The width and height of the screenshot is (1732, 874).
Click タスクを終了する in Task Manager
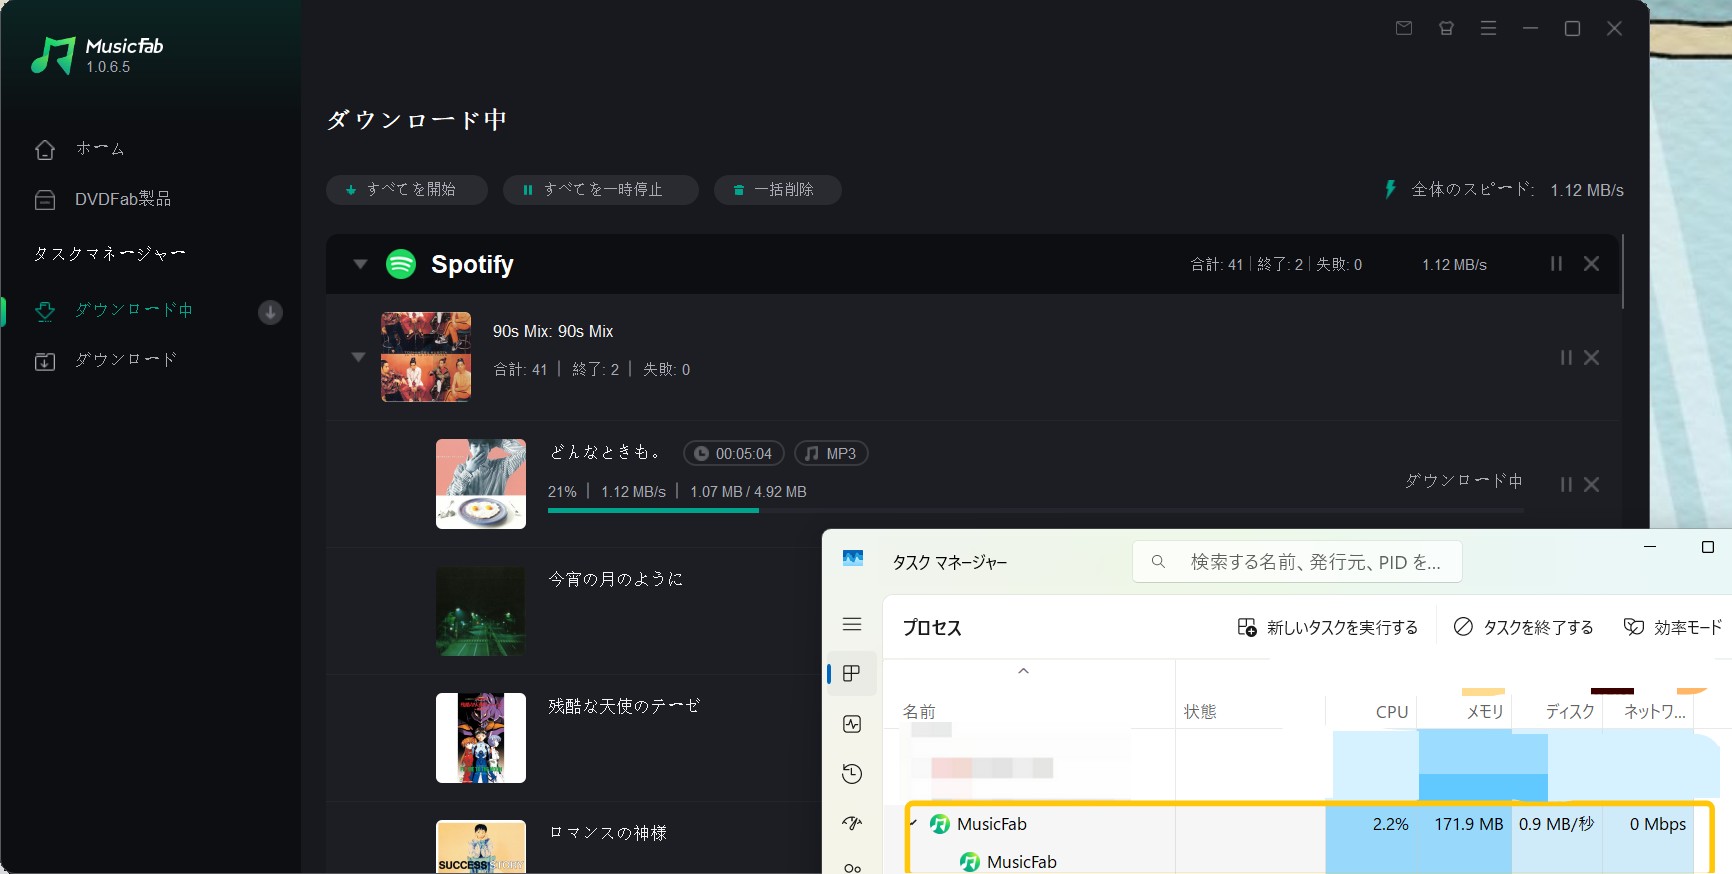(1523, 627)
